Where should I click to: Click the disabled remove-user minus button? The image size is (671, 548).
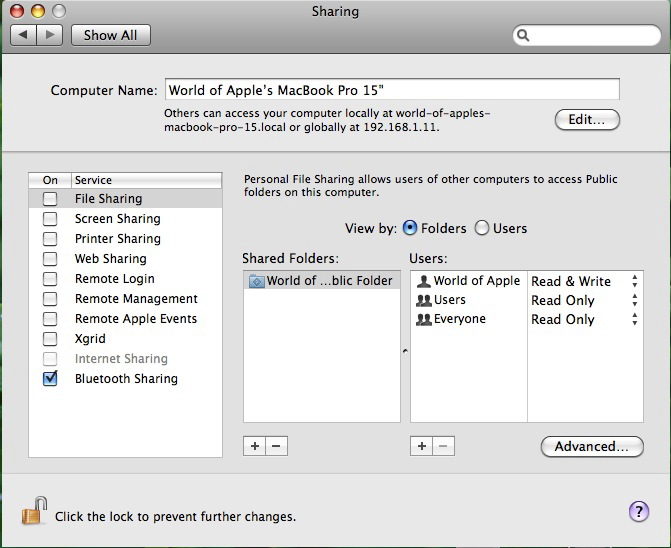443,446
